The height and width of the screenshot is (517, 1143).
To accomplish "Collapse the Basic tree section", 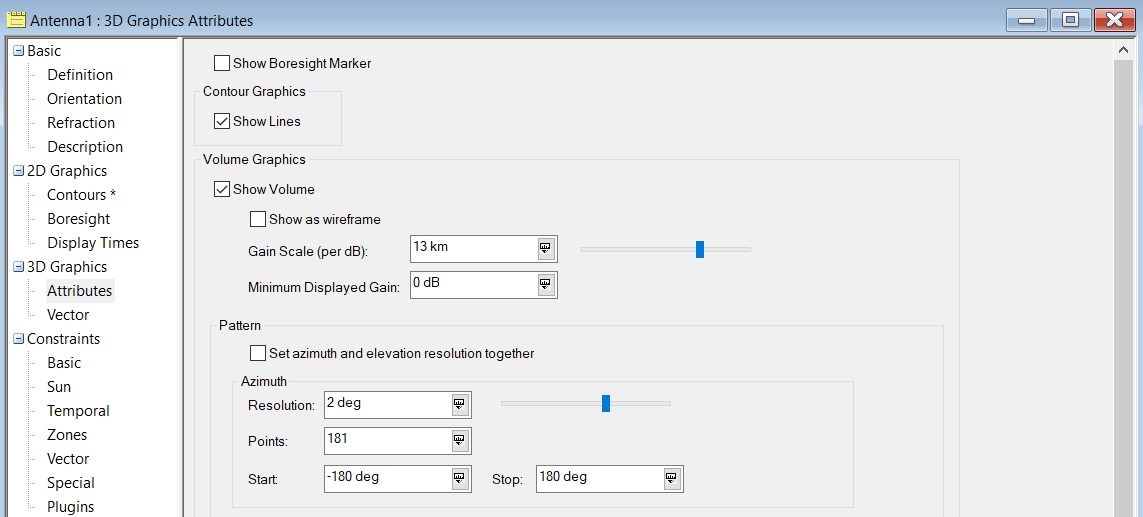I will (x=18, y=51).
